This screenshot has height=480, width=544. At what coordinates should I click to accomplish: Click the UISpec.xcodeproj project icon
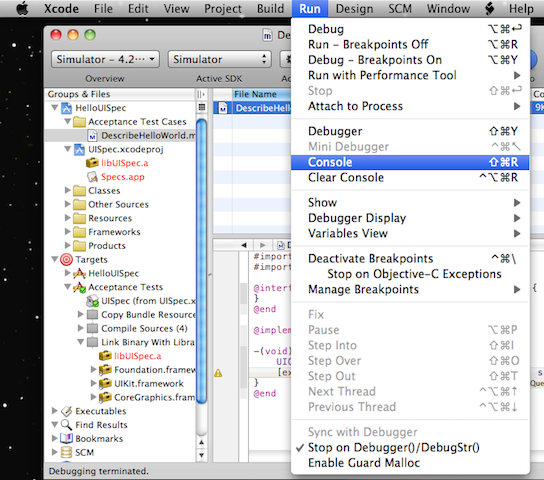point(79,149)
